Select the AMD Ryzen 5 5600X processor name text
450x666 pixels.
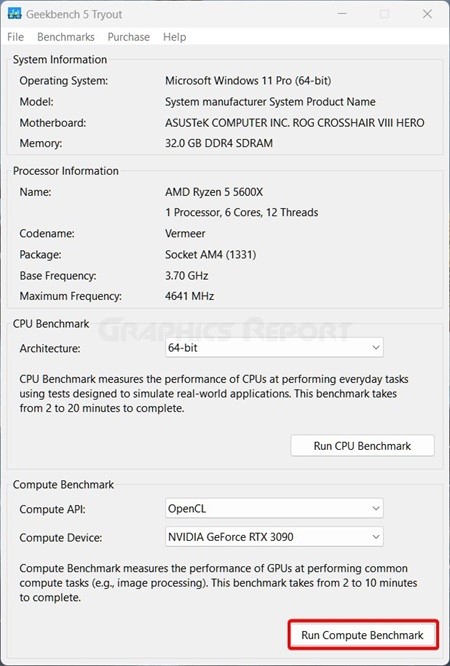click(x=214, y=192)
